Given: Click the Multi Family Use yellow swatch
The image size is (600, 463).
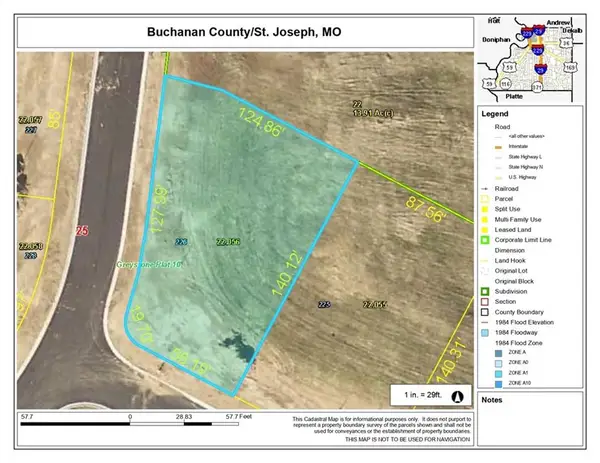Looking at the screenshot, I should point(485,220).
